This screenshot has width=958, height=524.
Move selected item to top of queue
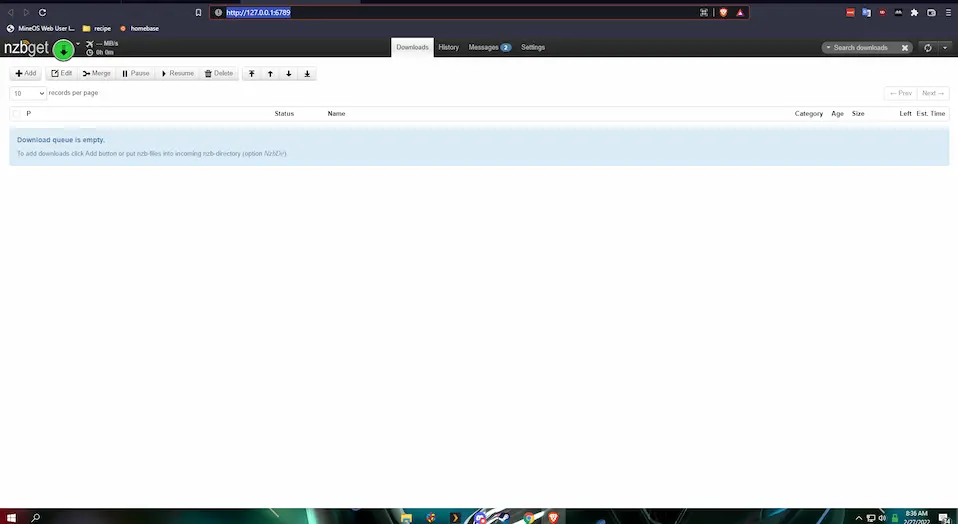(252, 74)
